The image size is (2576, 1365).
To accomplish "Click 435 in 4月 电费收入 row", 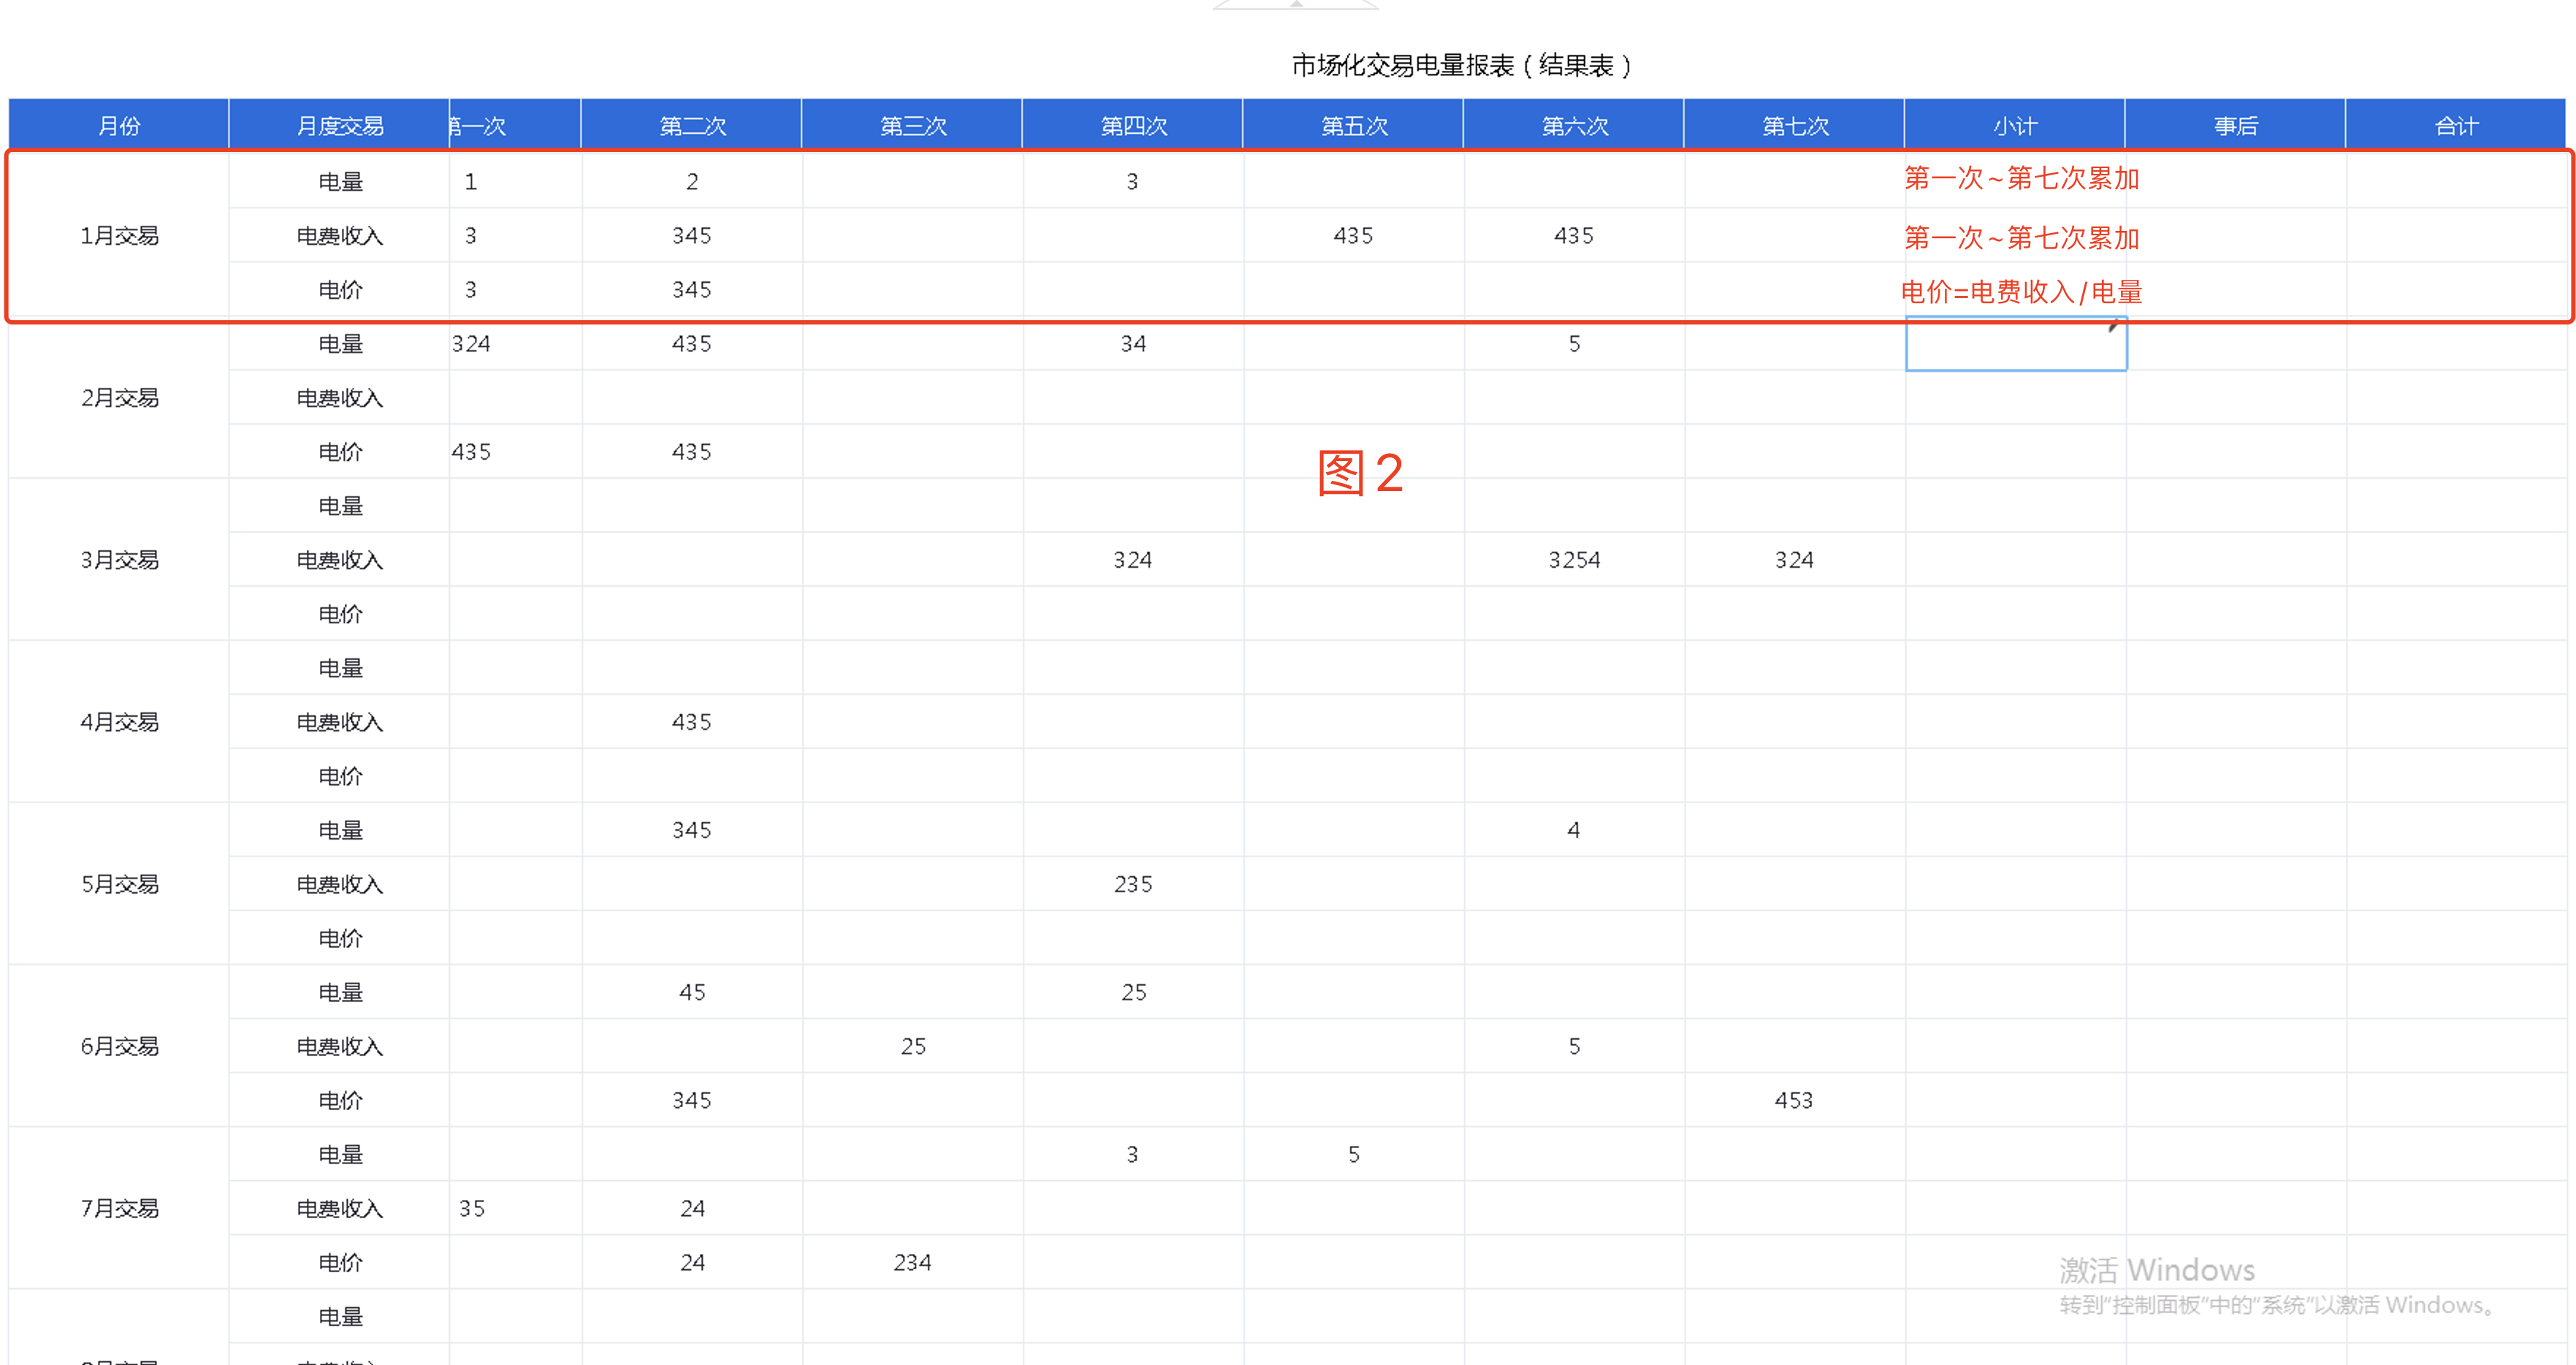I will (692, 722).
